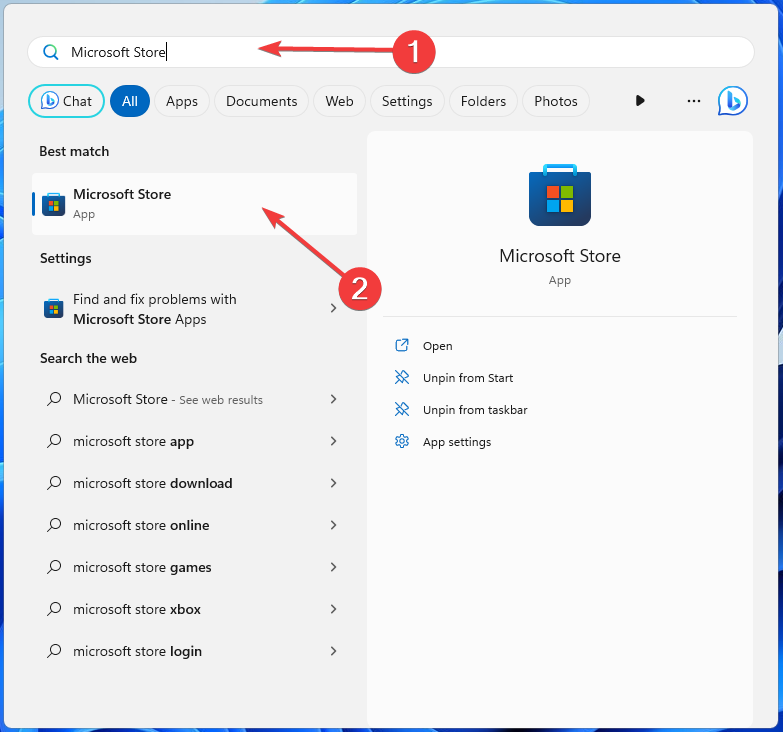Click the Open external-link icon

pos(402,346)
